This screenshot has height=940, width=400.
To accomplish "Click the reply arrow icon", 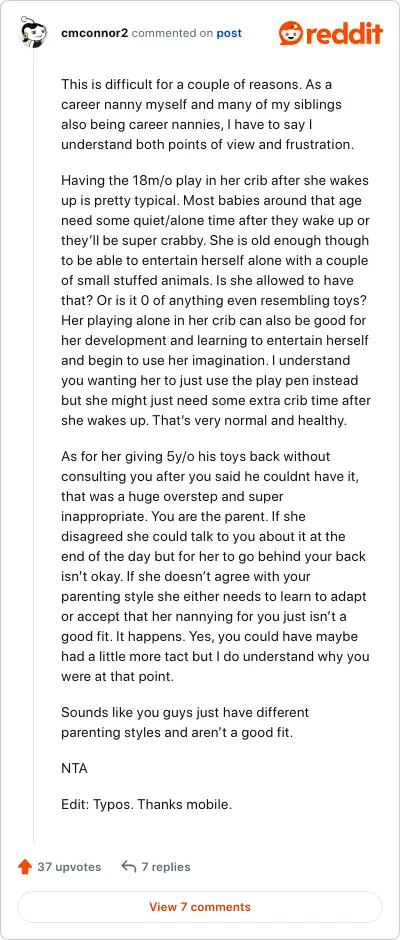I will pos(128,867).
